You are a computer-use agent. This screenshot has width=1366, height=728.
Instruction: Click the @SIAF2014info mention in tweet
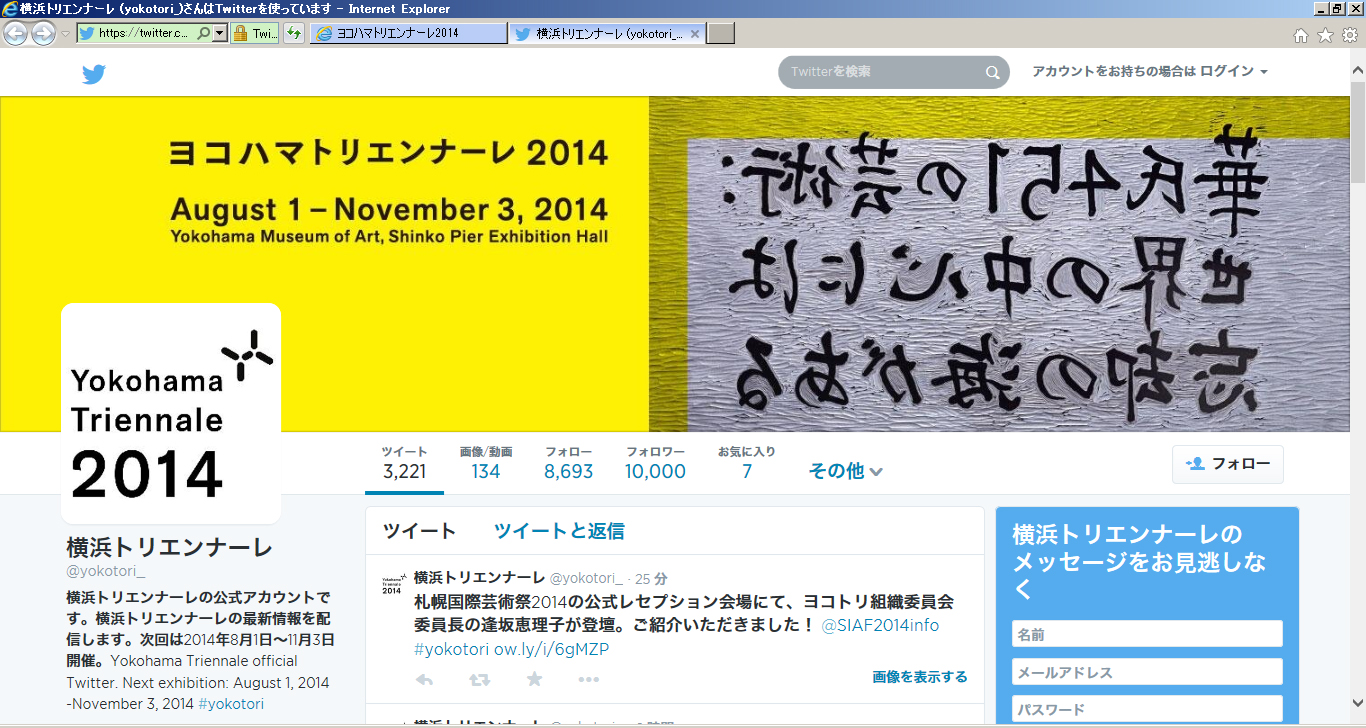[x=881, y=625]
